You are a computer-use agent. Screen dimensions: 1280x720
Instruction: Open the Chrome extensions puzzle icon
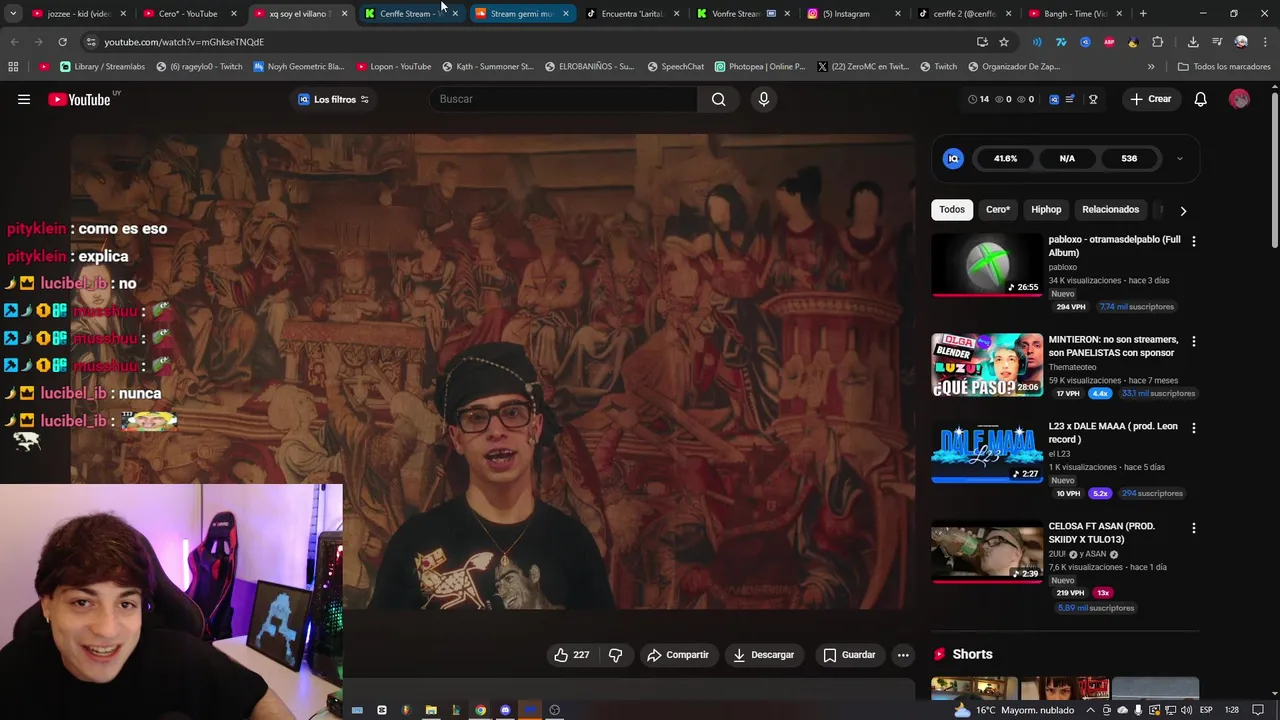click(1158, 42)
